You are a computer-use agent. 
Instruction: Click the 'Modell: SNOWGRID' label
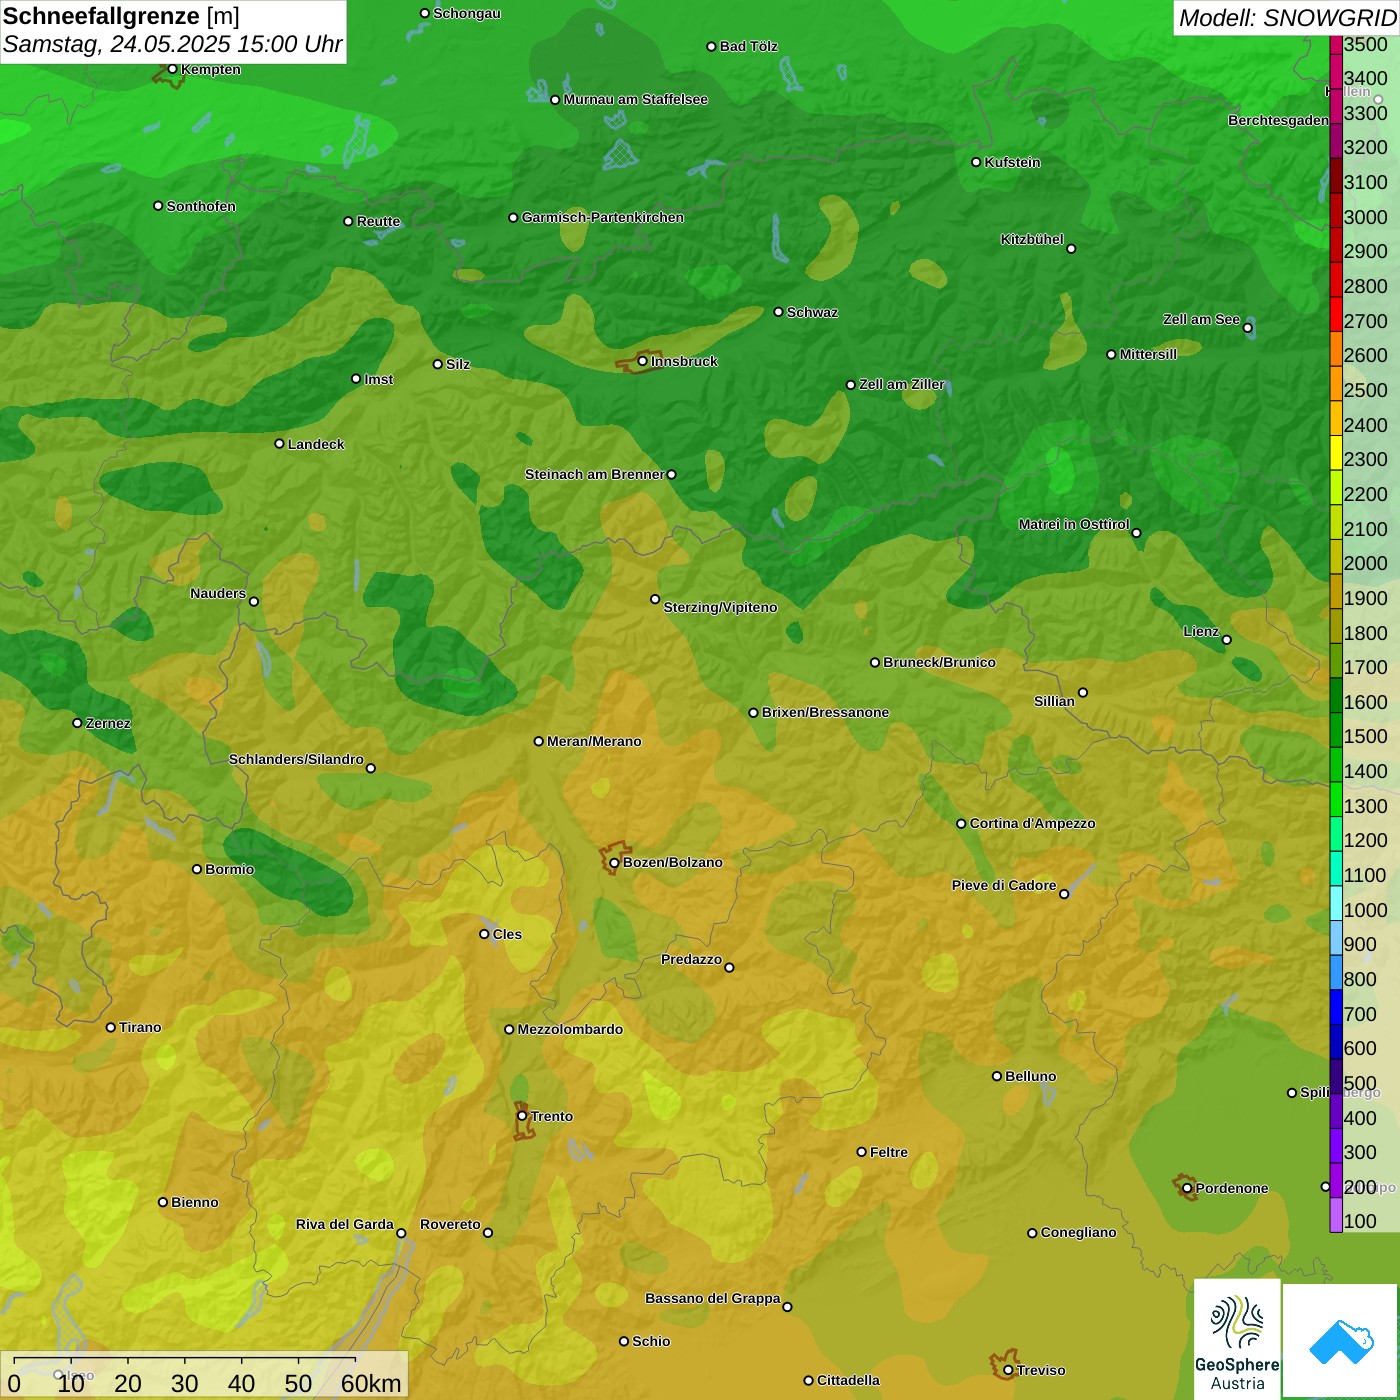click(x=1287, y=18)
